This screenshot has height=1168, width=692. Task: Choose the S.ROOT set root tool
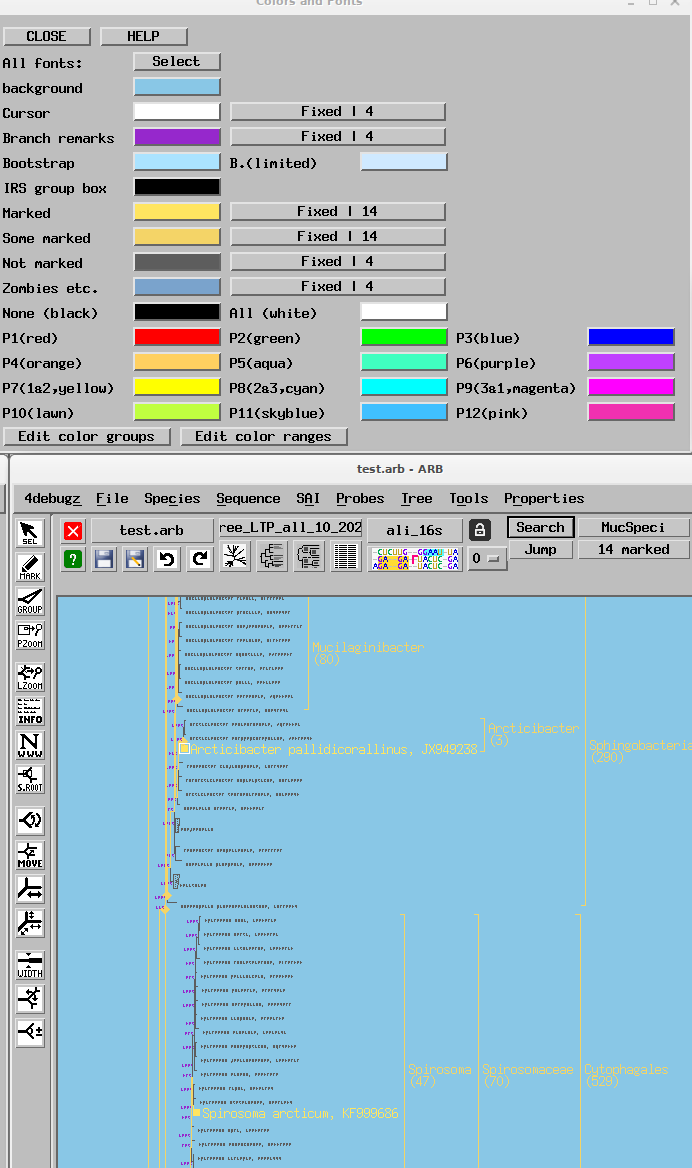[x=30, y=779]
